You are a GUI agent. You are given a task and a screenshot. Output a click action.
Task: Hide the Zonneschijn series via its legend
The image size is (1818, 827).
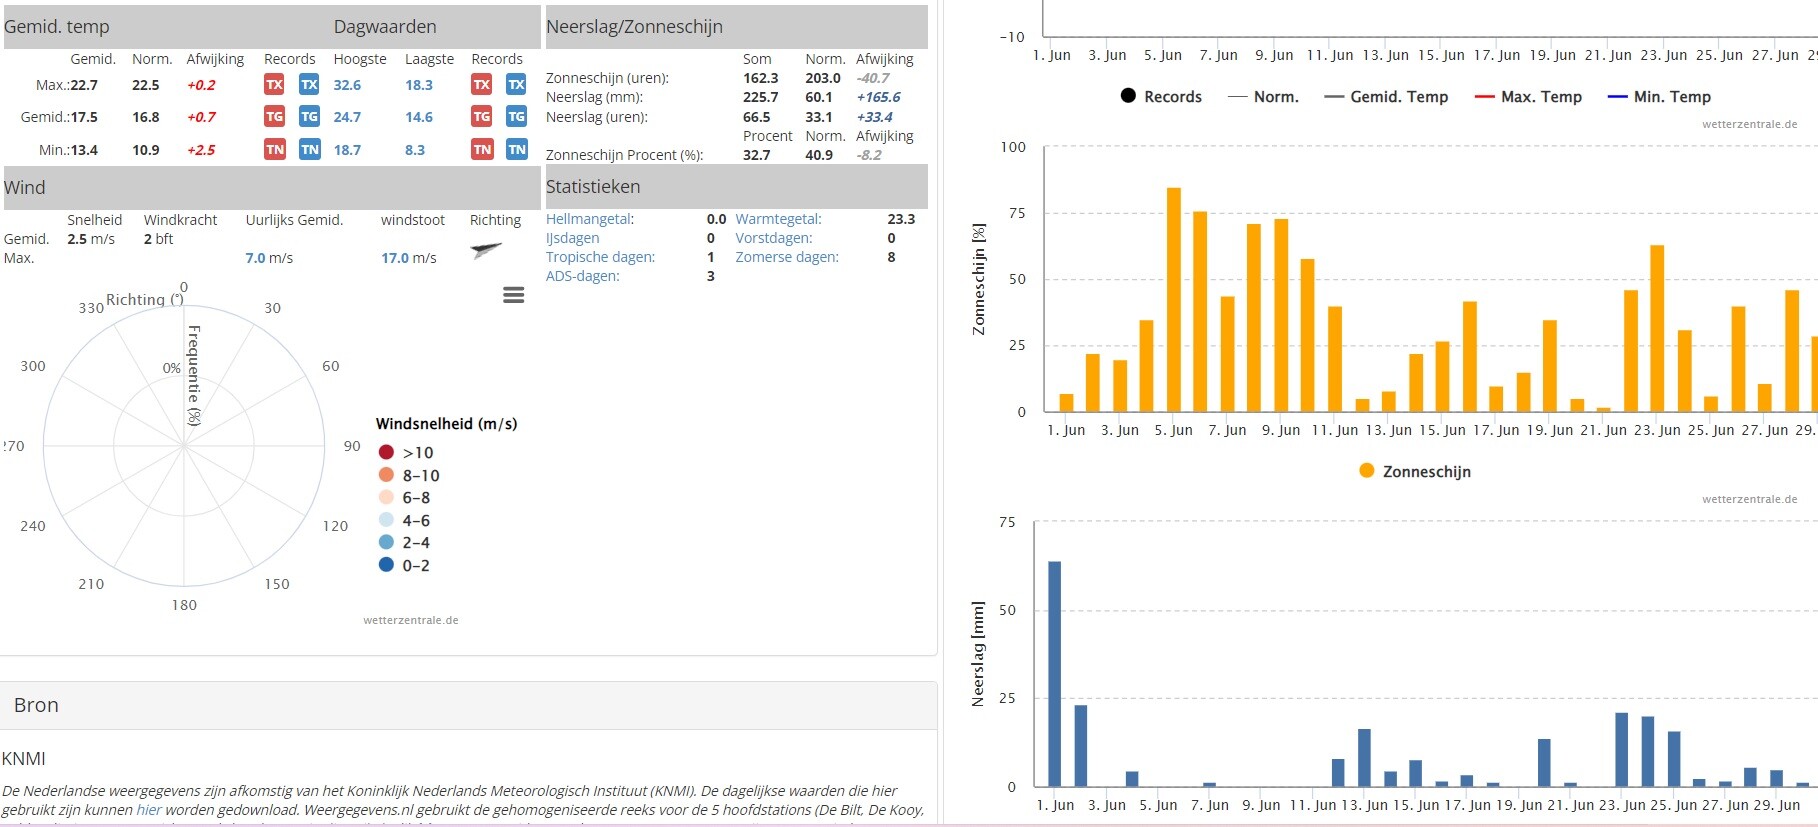point(1415,472)
